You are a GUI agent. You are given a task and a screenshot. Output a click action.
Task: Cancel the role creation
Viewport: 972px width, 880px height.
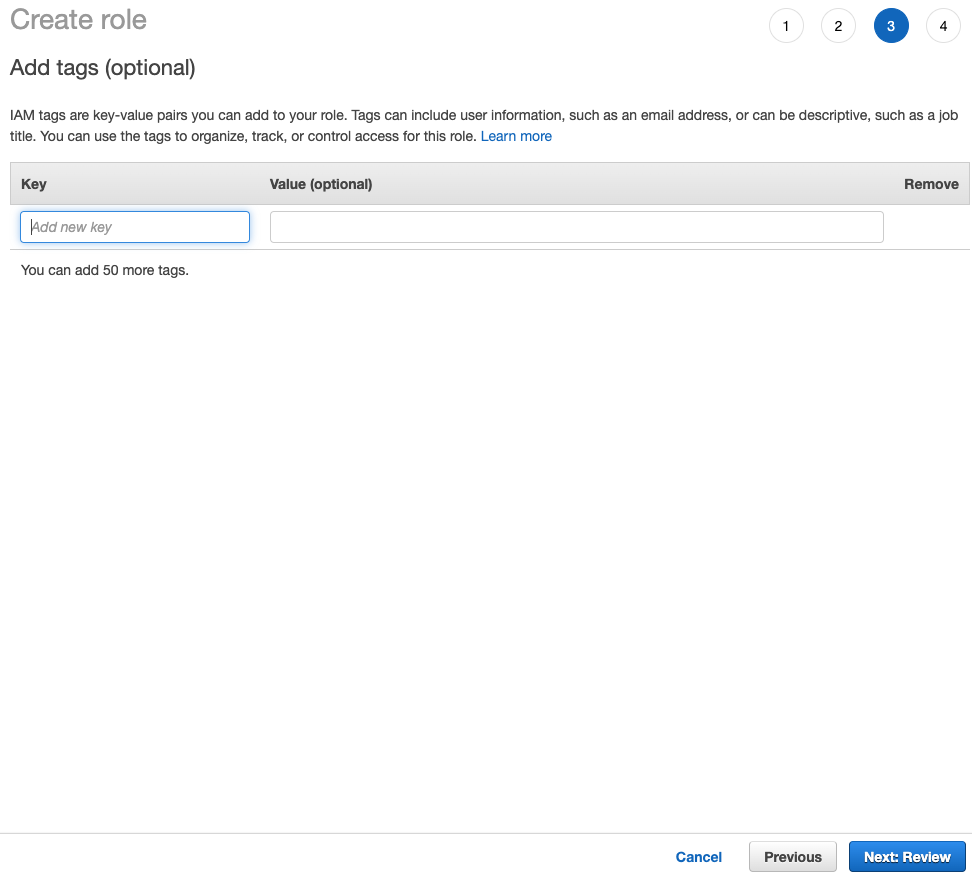click(699, 857)
